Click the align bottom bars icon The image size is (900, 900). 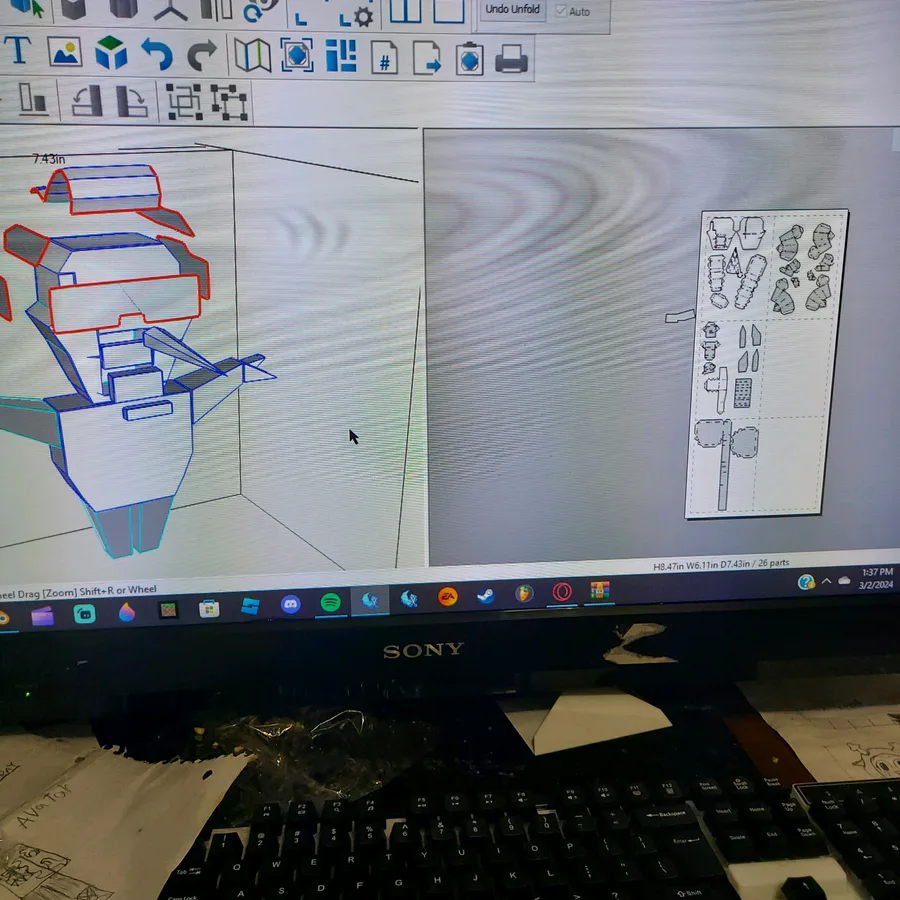(33, 100)
